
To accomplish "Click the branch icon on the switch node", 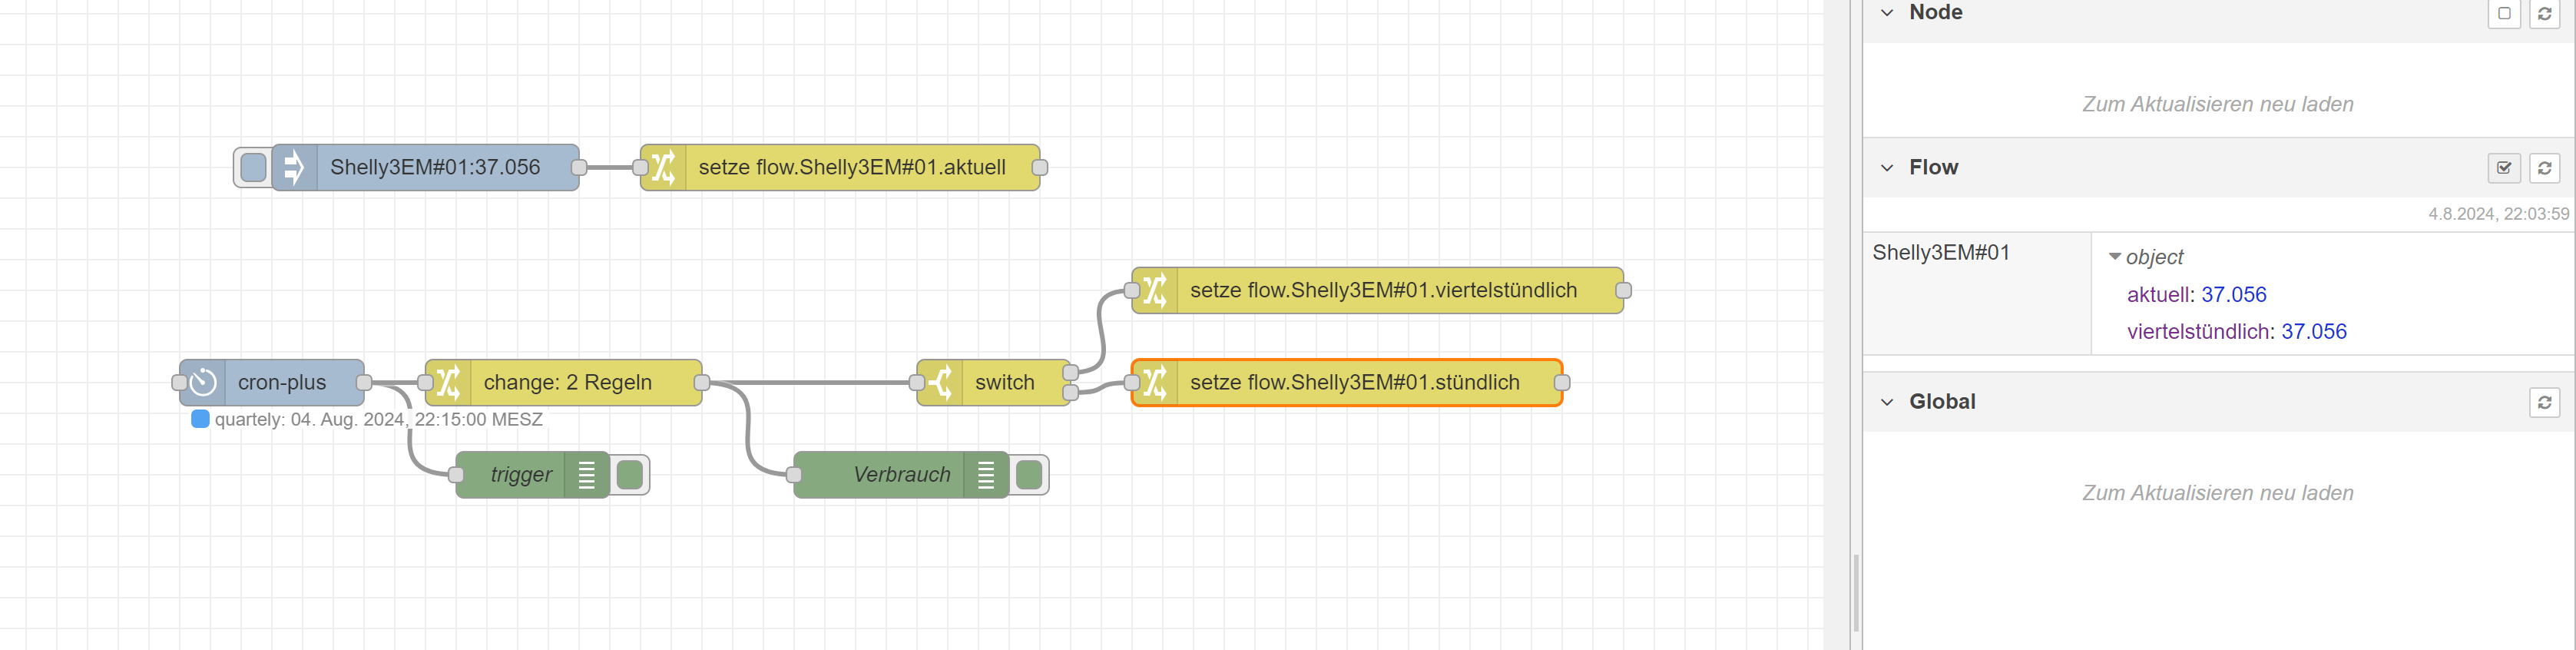I will point(940,382).
